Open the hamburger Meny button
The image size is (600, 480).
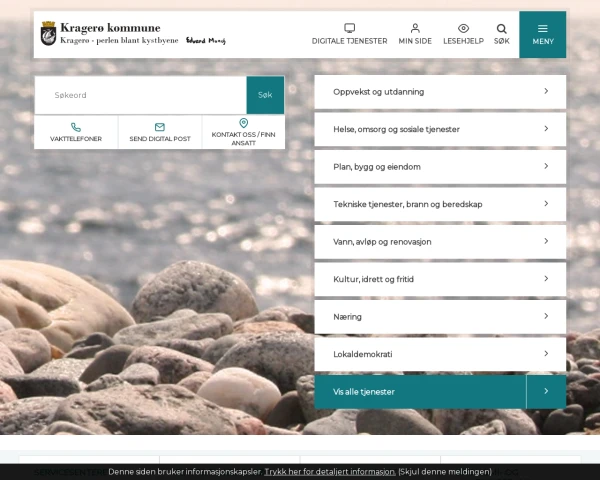[x=542, y=34]
